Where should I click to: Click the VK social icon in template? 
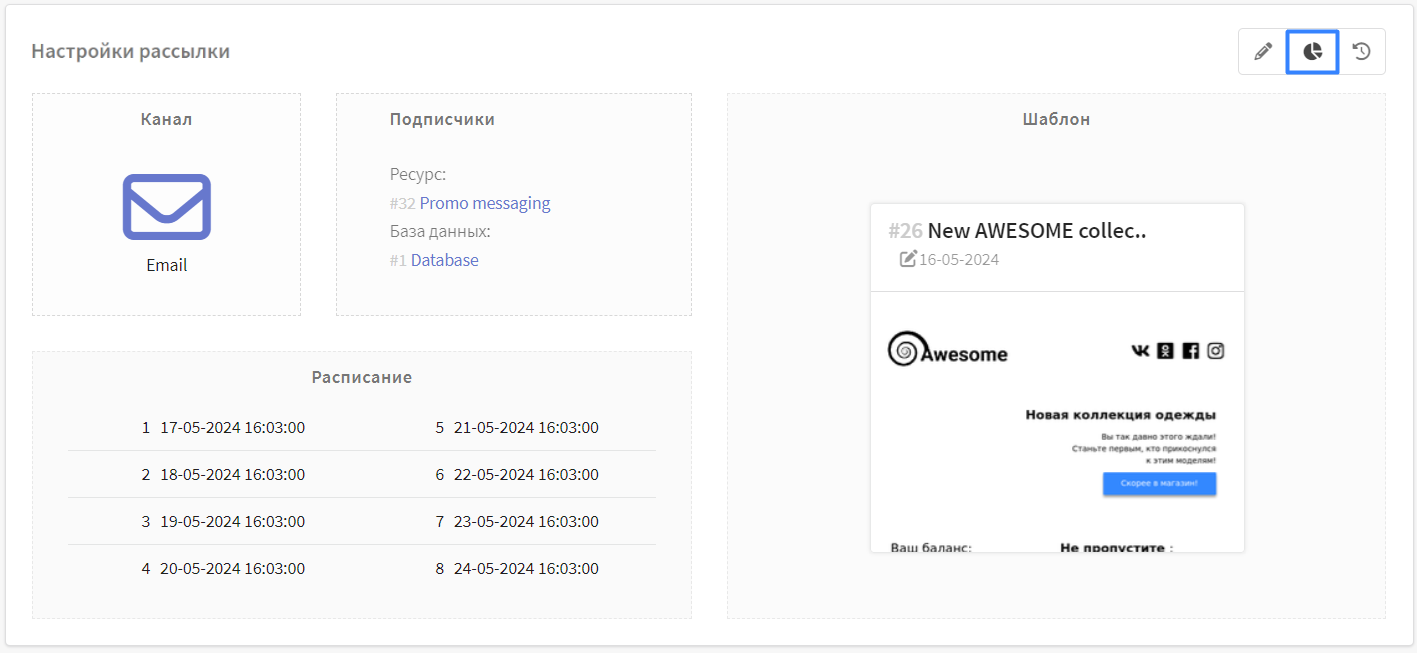coord(1140,351)
